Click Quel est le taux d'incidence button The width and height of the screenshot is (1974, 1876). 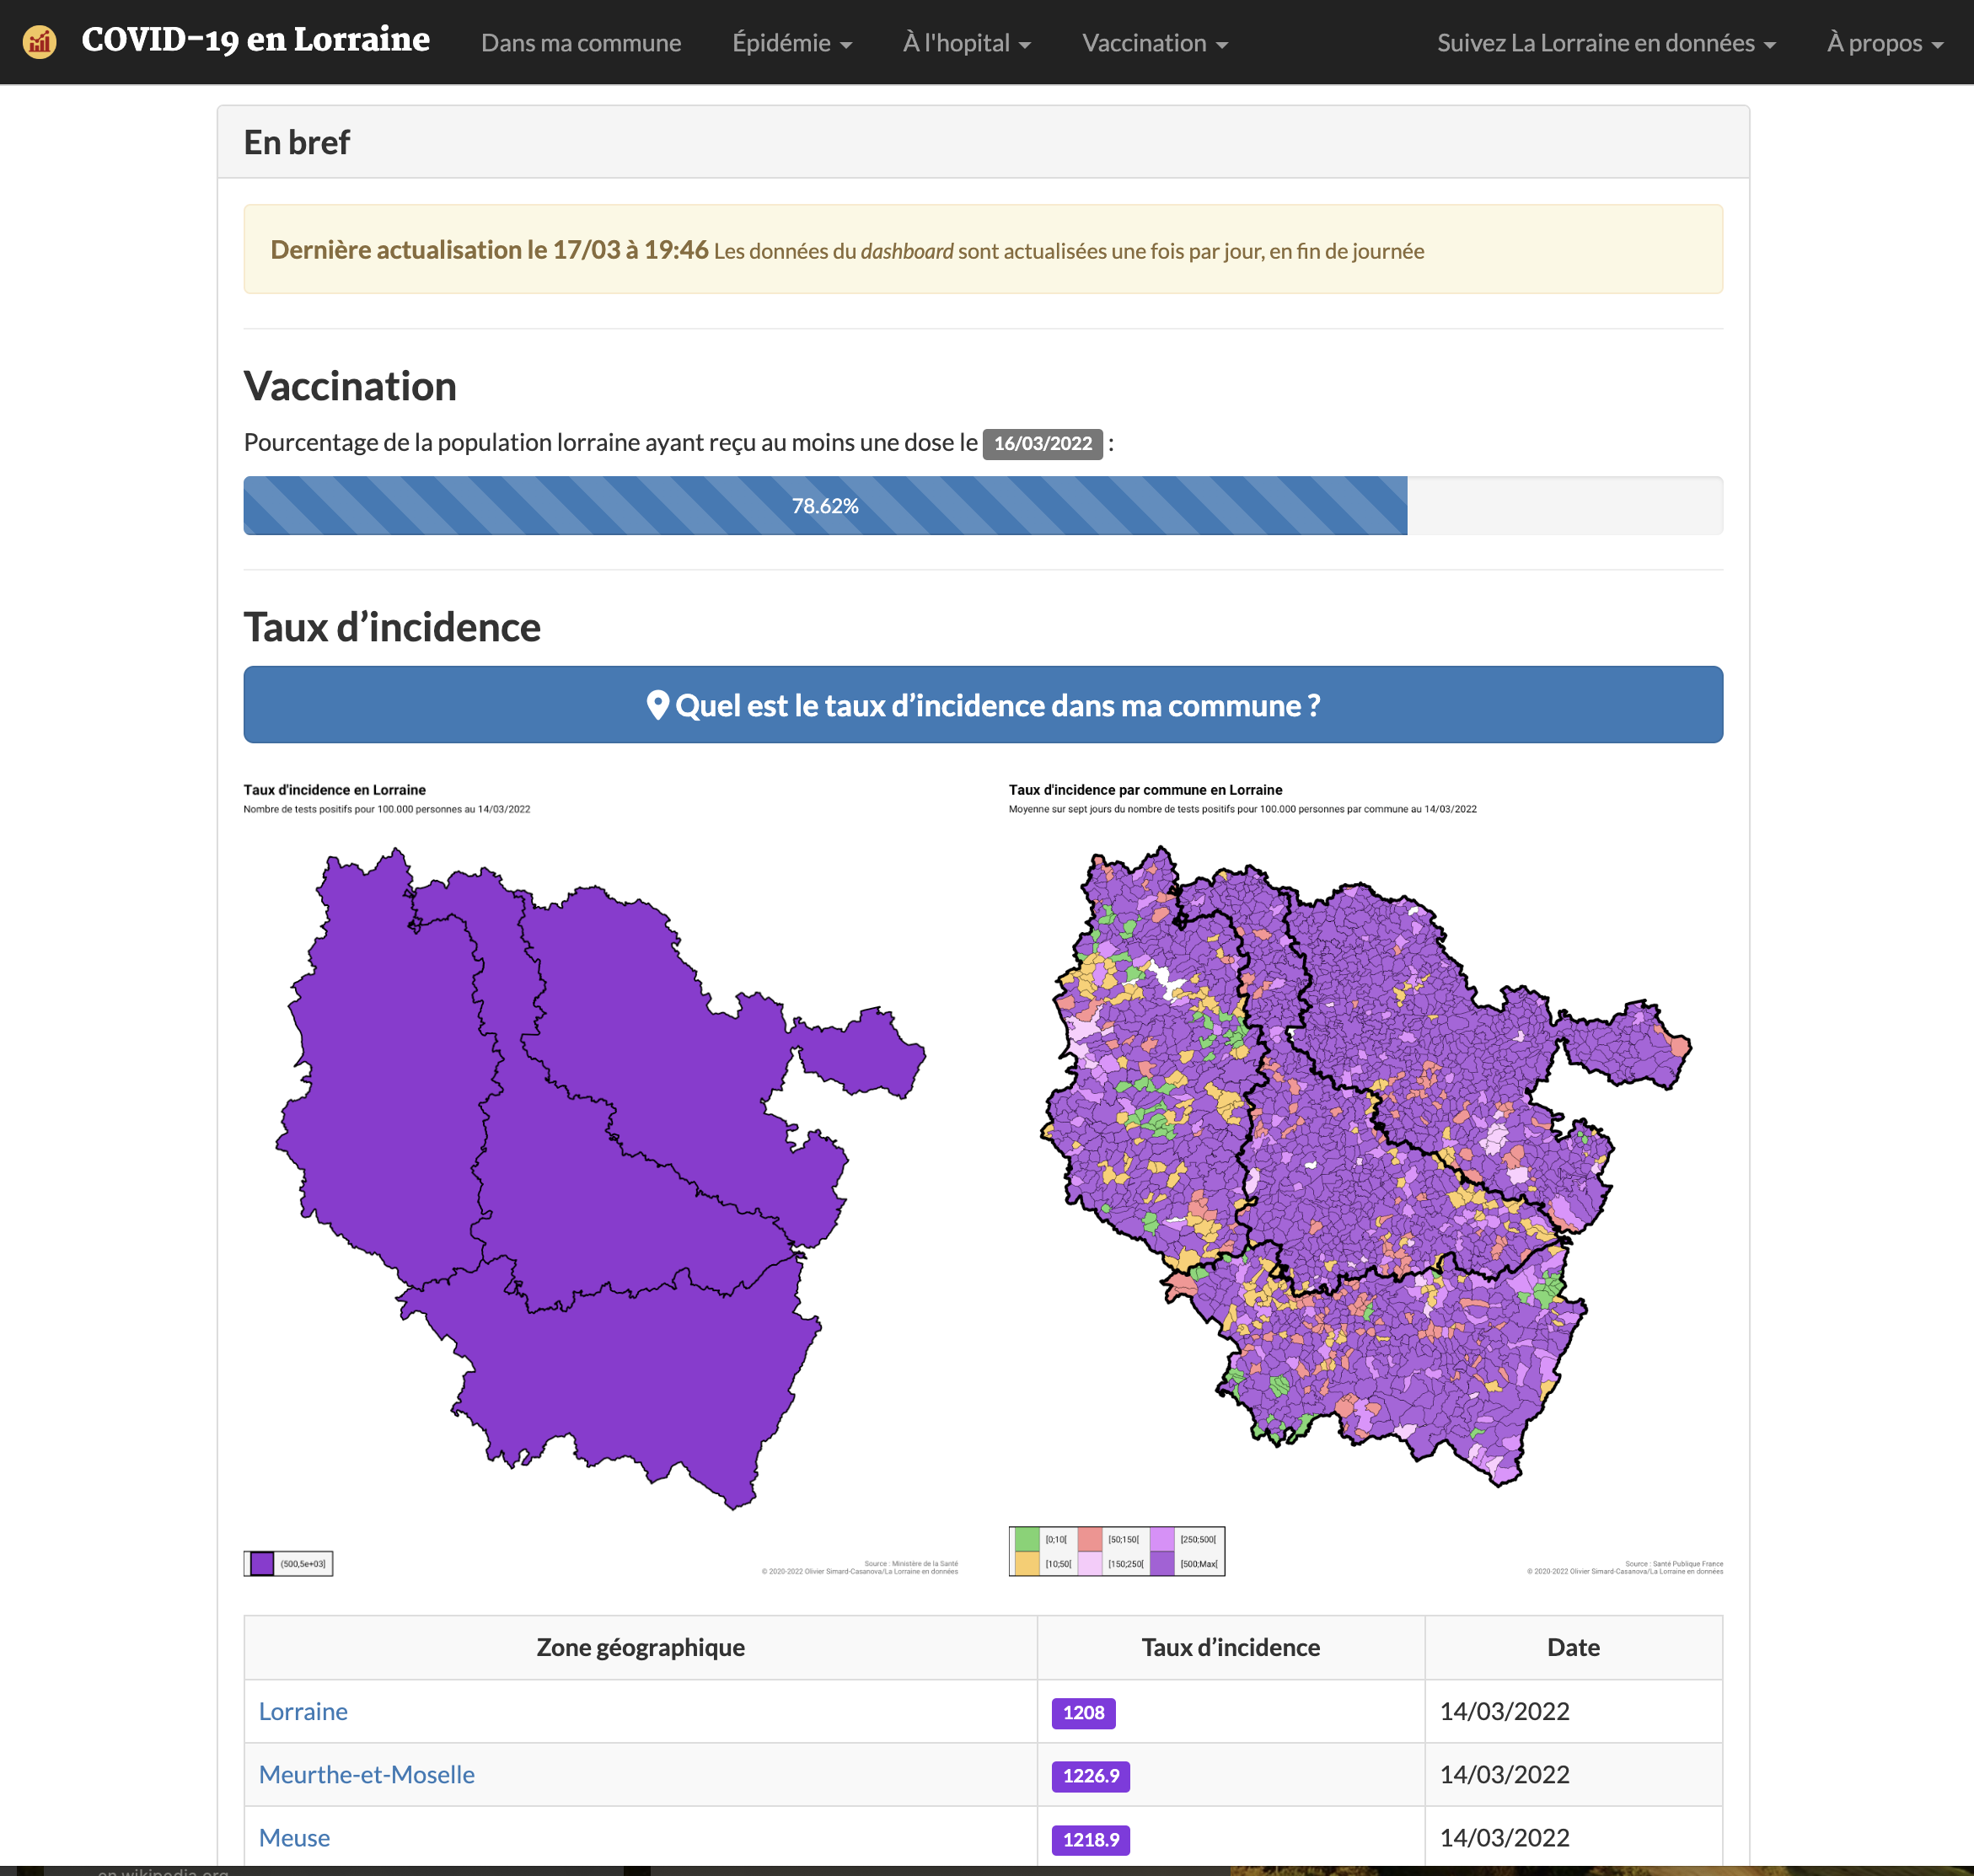[983, 705]
